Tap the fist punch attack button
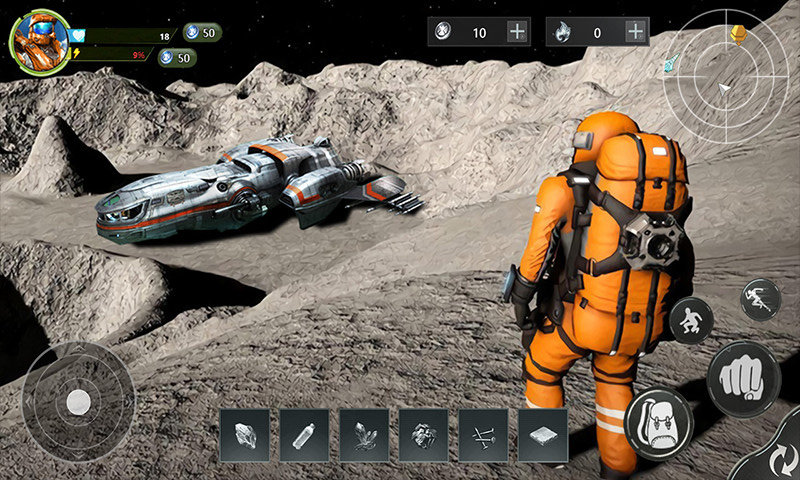 point(743,377)
